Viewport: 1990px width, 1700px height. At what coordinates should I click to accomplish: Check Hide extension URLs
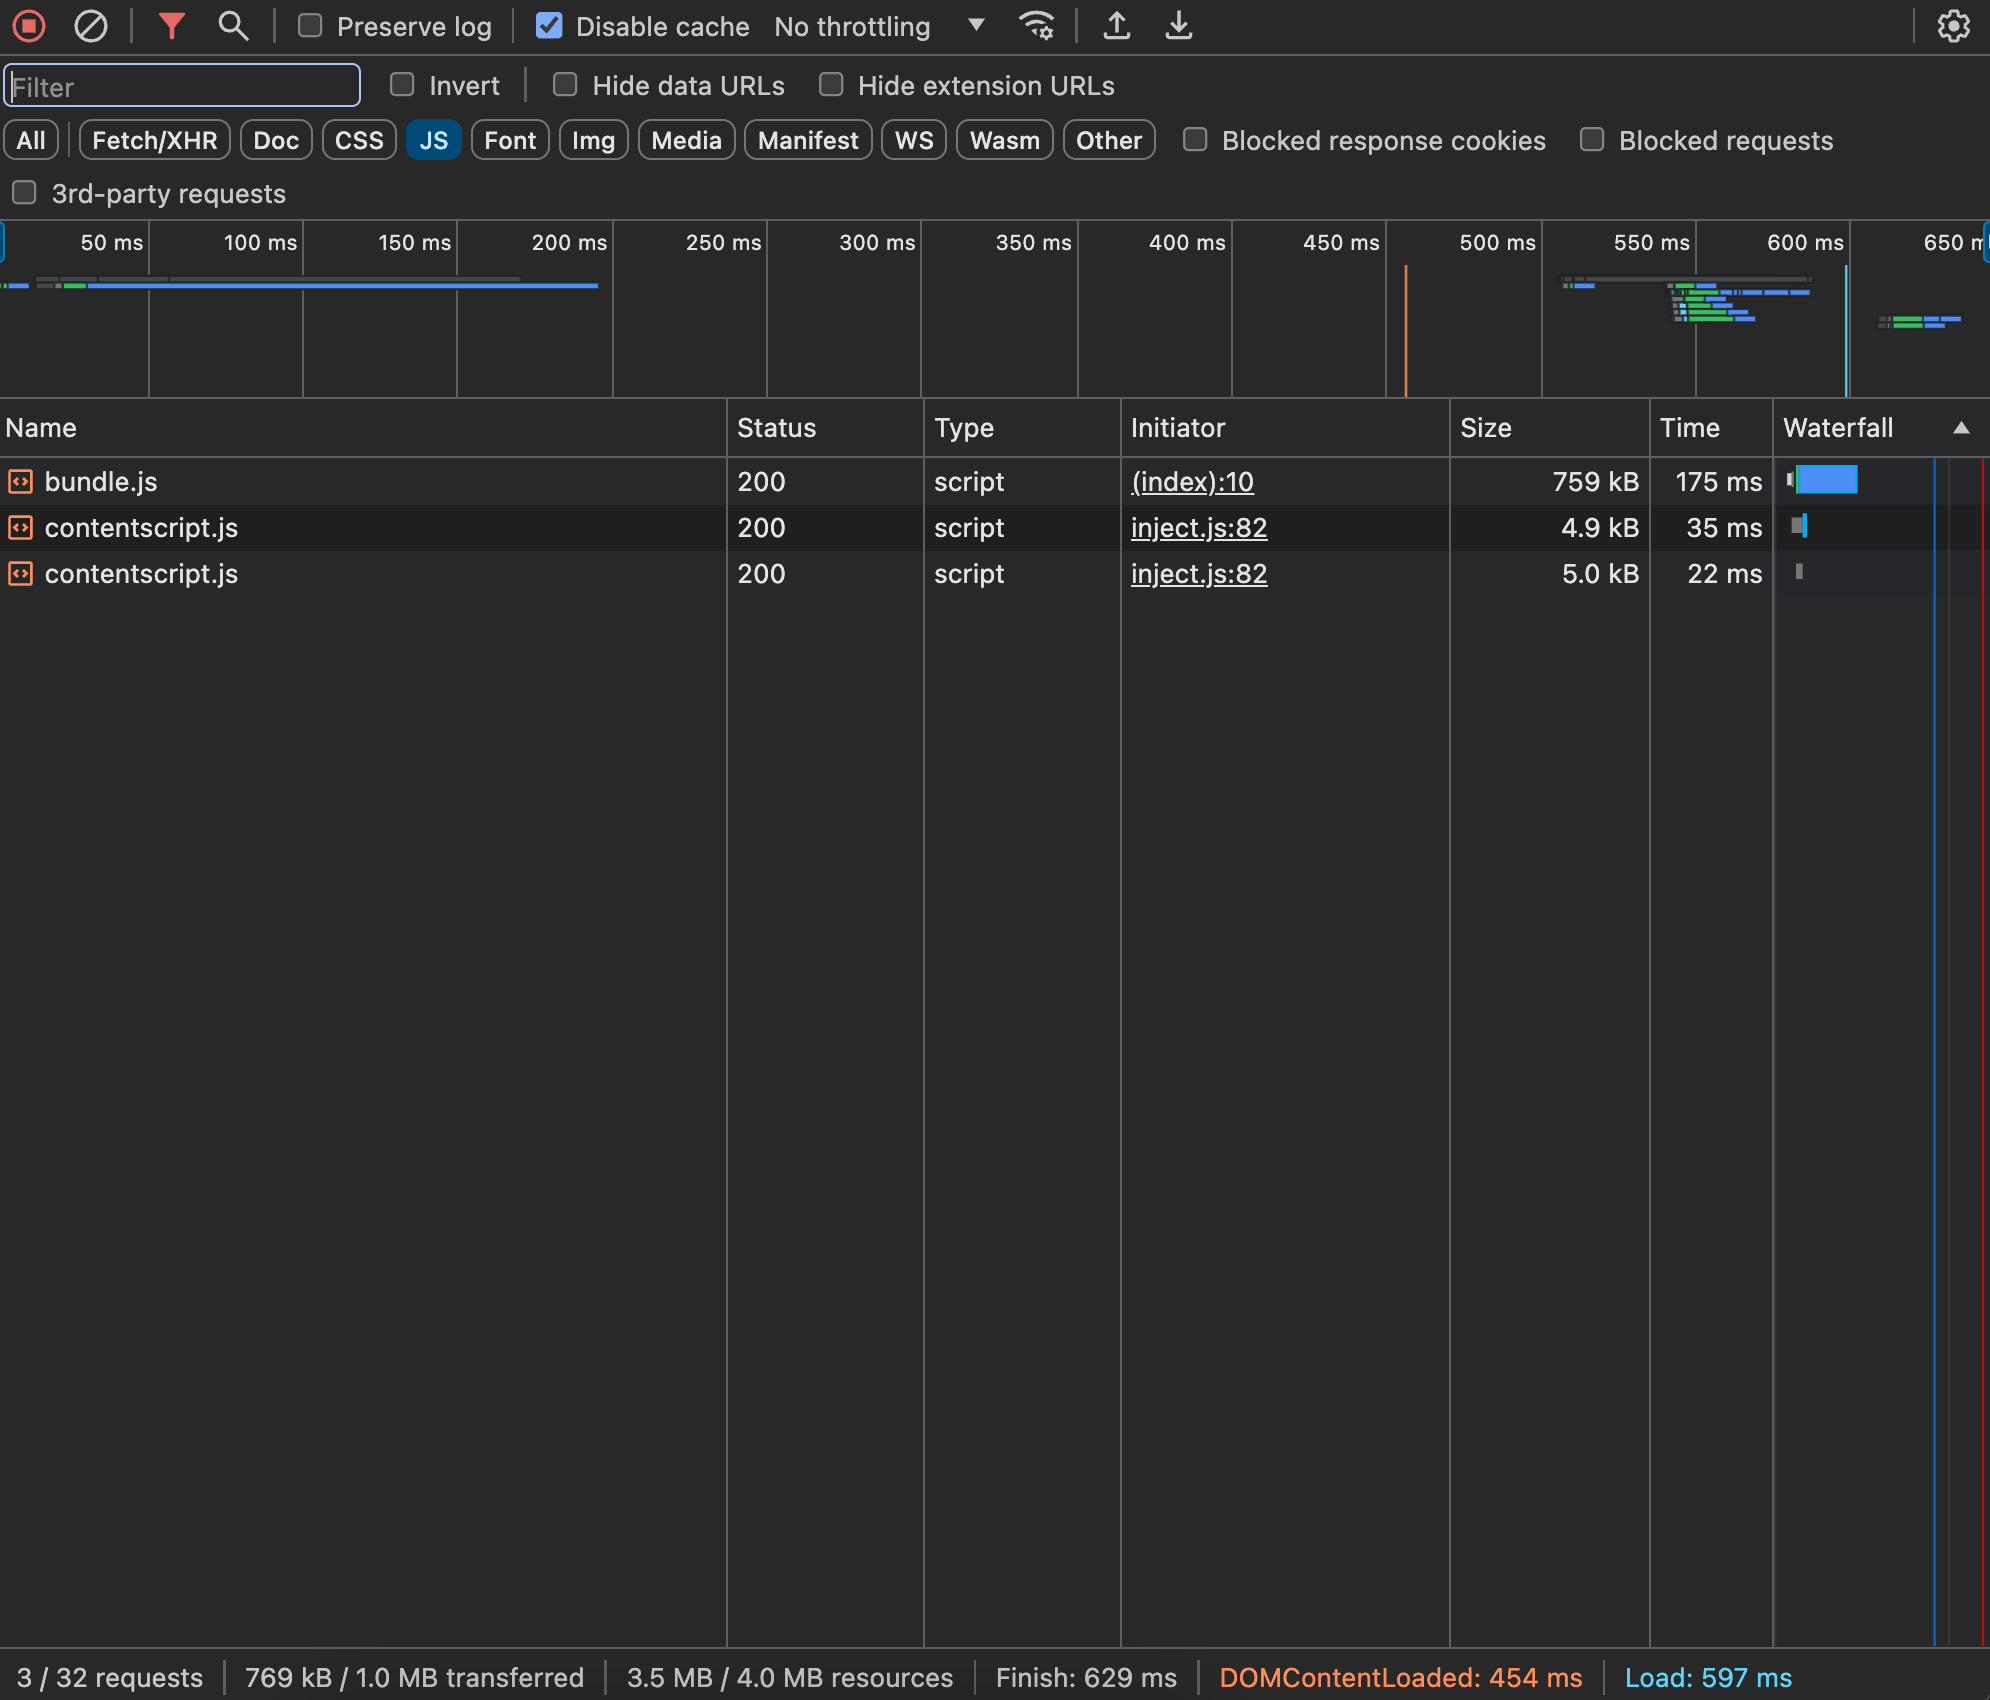tap(832, 85)
